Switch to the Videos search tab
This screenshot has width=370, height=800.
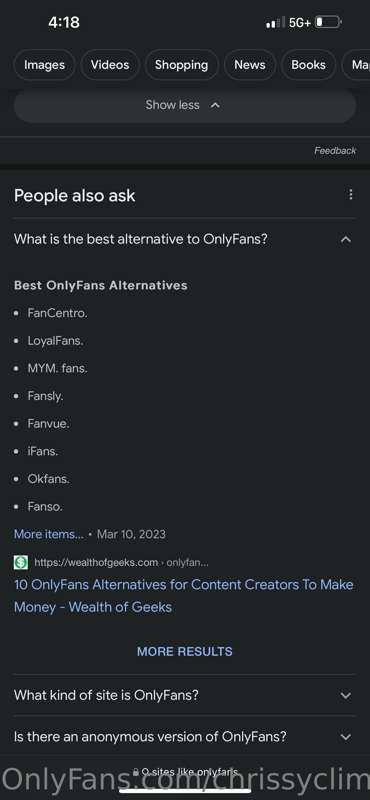(110, 65)
